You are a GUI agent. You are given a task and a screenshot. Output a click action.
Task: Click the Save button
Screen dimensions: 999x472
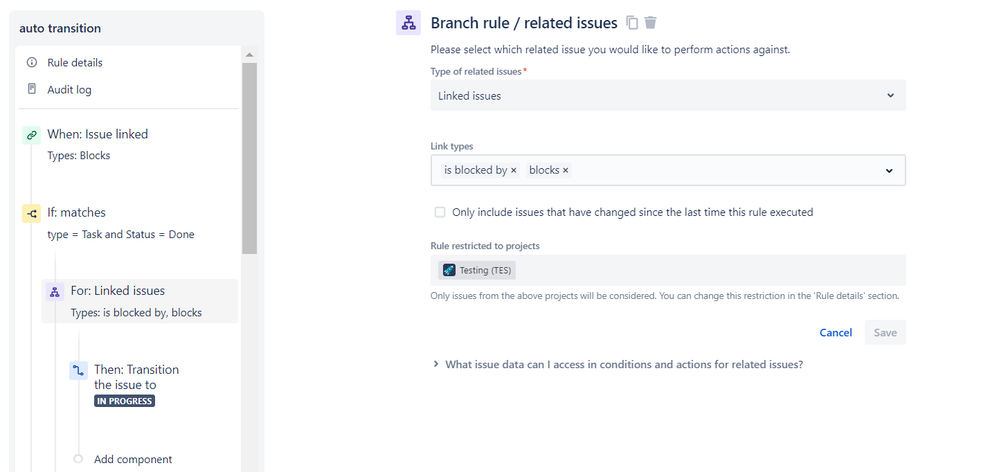click(x=885, y=333)
